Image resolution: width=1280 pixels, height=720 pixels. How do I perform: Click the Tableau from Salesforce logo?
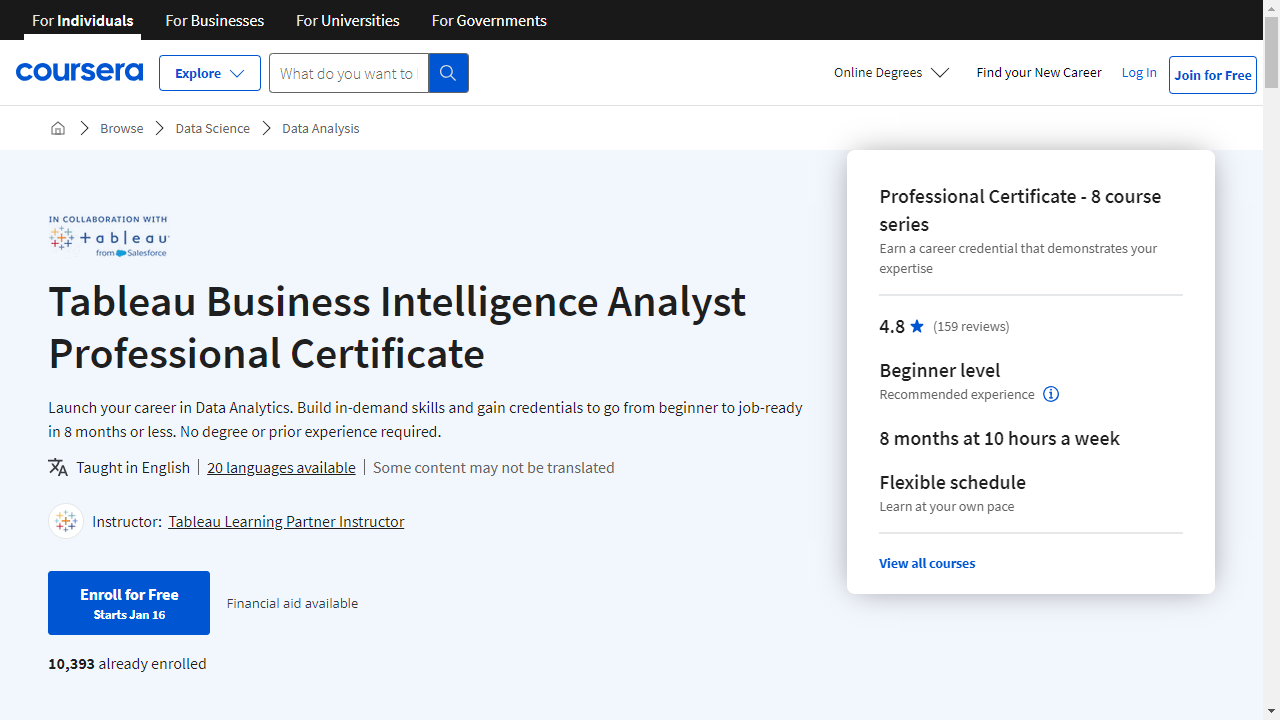pos(110,237)
